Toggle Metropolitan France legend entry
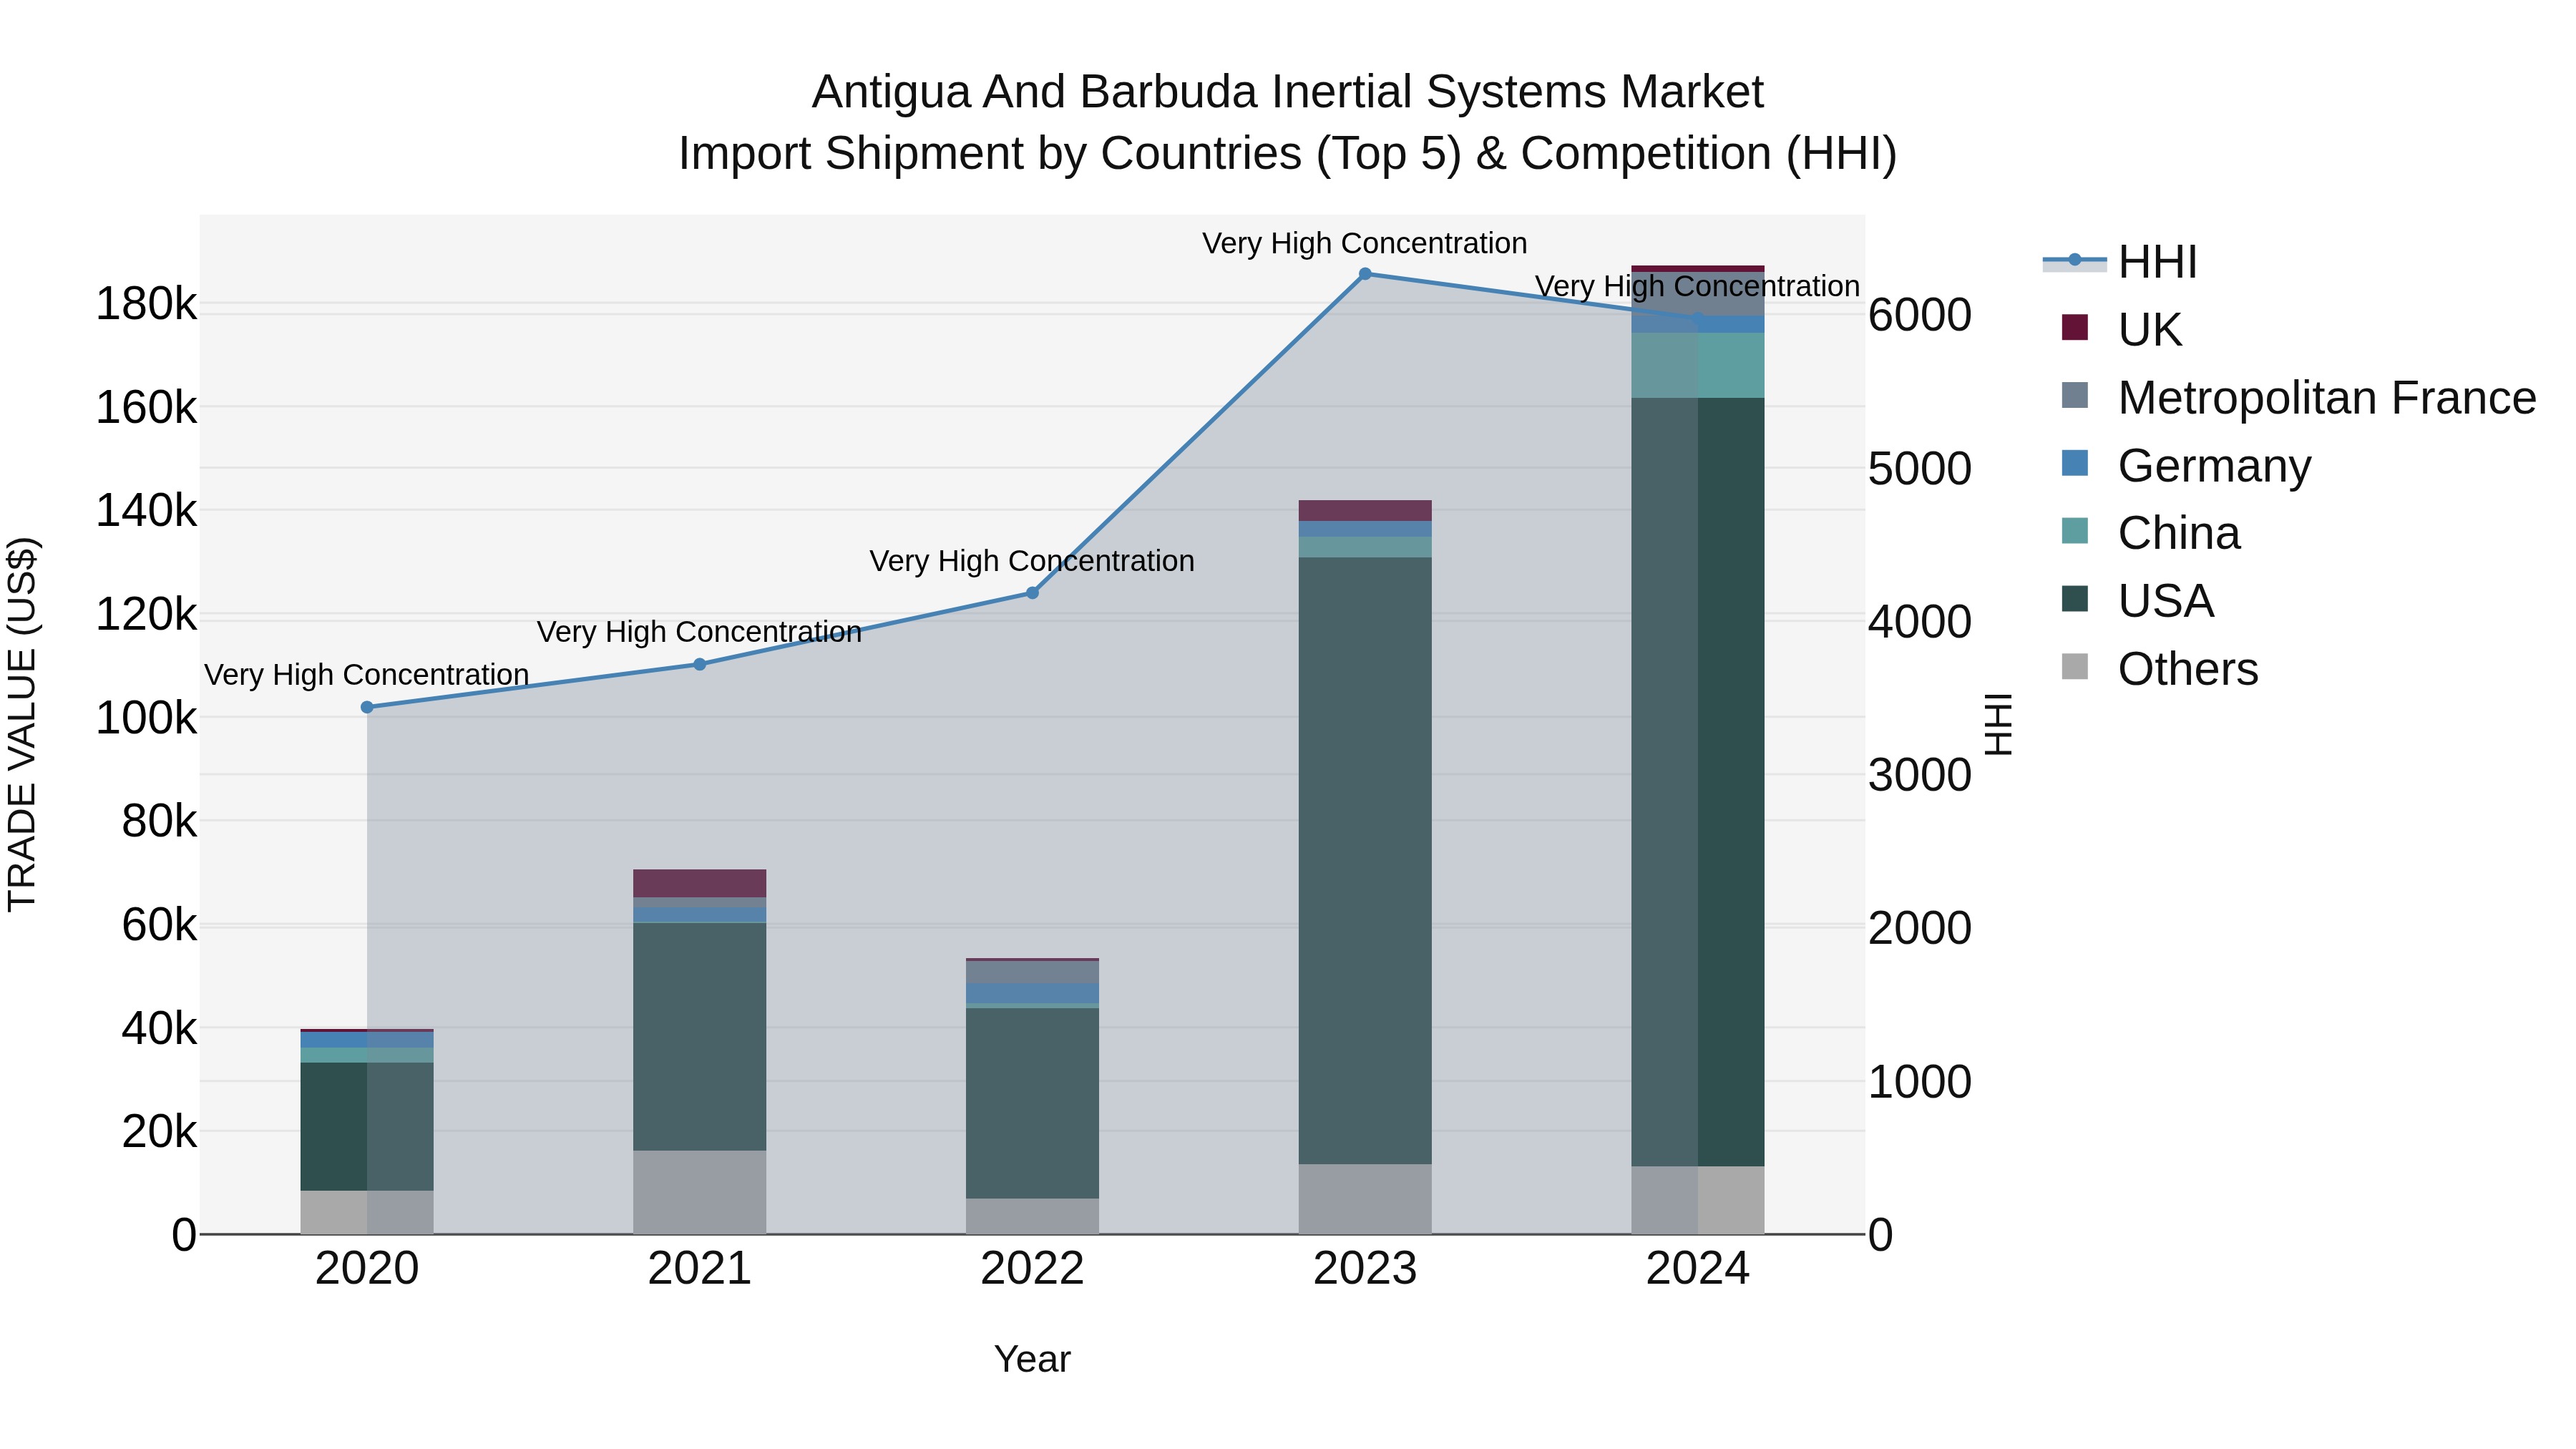The width and height of the screenshot is (2576, 1449). pyautogui.click(x=2298, y=397)
